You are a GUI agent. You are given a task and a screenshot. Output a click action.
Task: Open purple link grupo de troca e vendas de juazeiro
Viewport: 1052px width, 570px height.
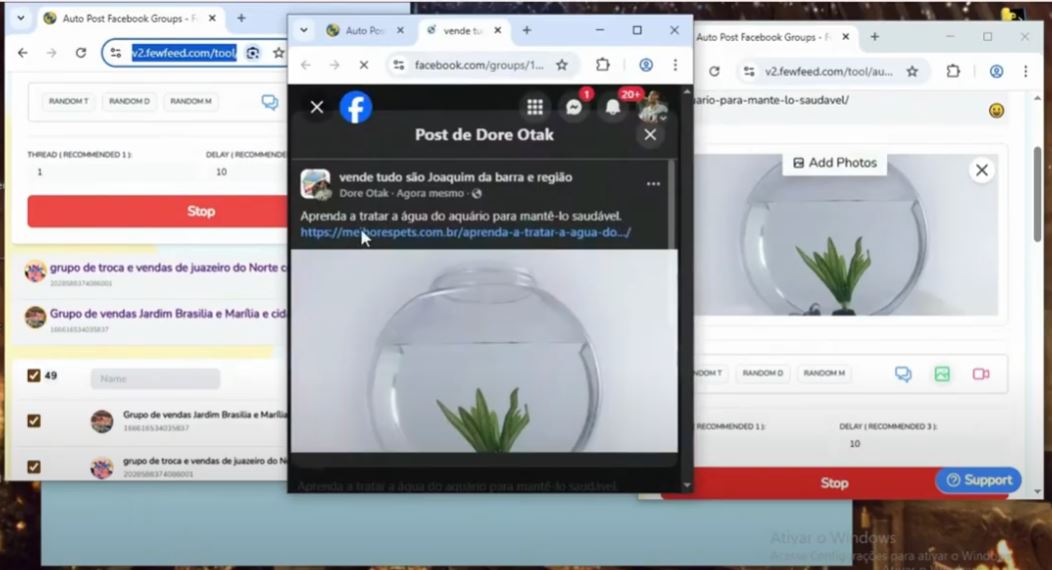pyautogui.click(x=168, y=268)
